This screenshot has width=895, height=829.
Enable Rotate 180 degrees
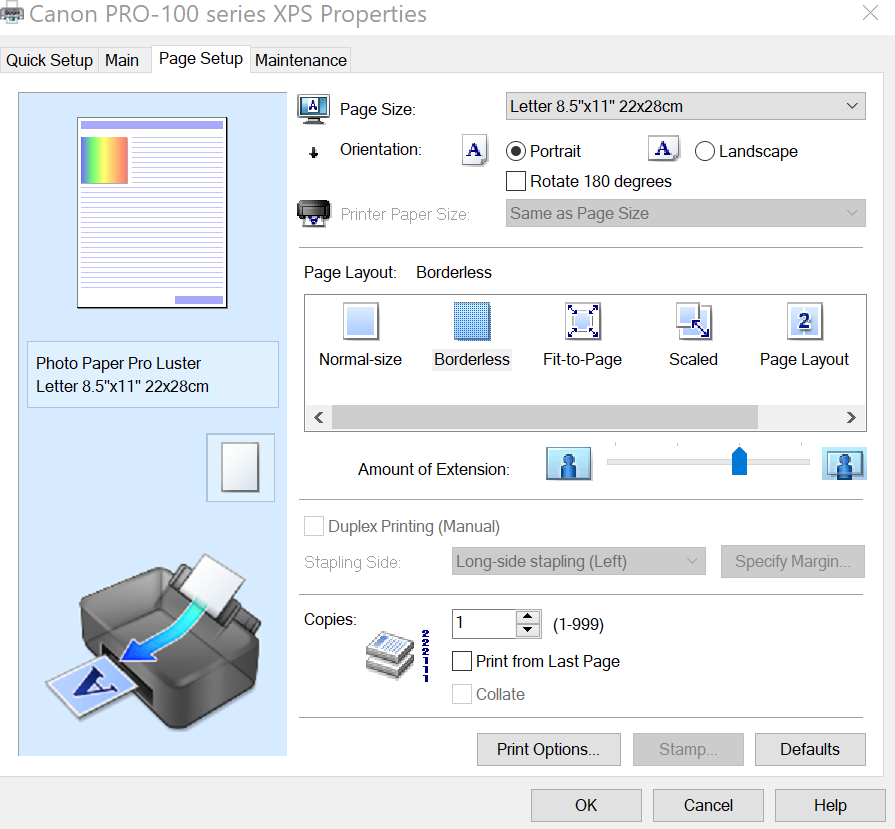pos(515,181)
